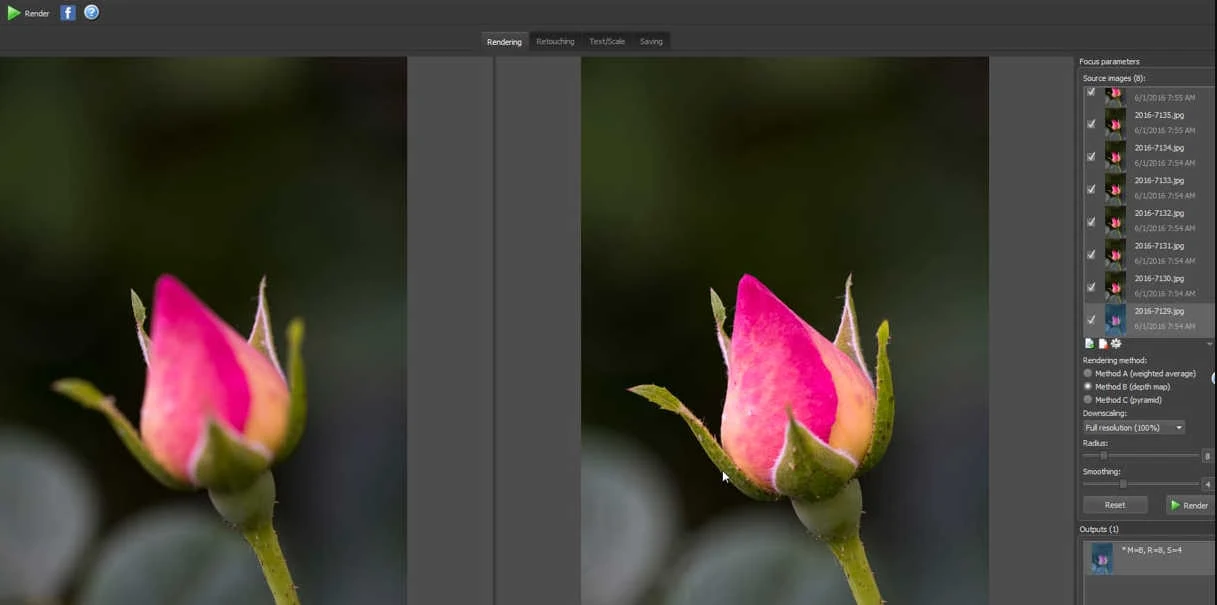
Task: Click the Smoothing slider handle
Action: pyautogui.click(x=1122, y=484)
